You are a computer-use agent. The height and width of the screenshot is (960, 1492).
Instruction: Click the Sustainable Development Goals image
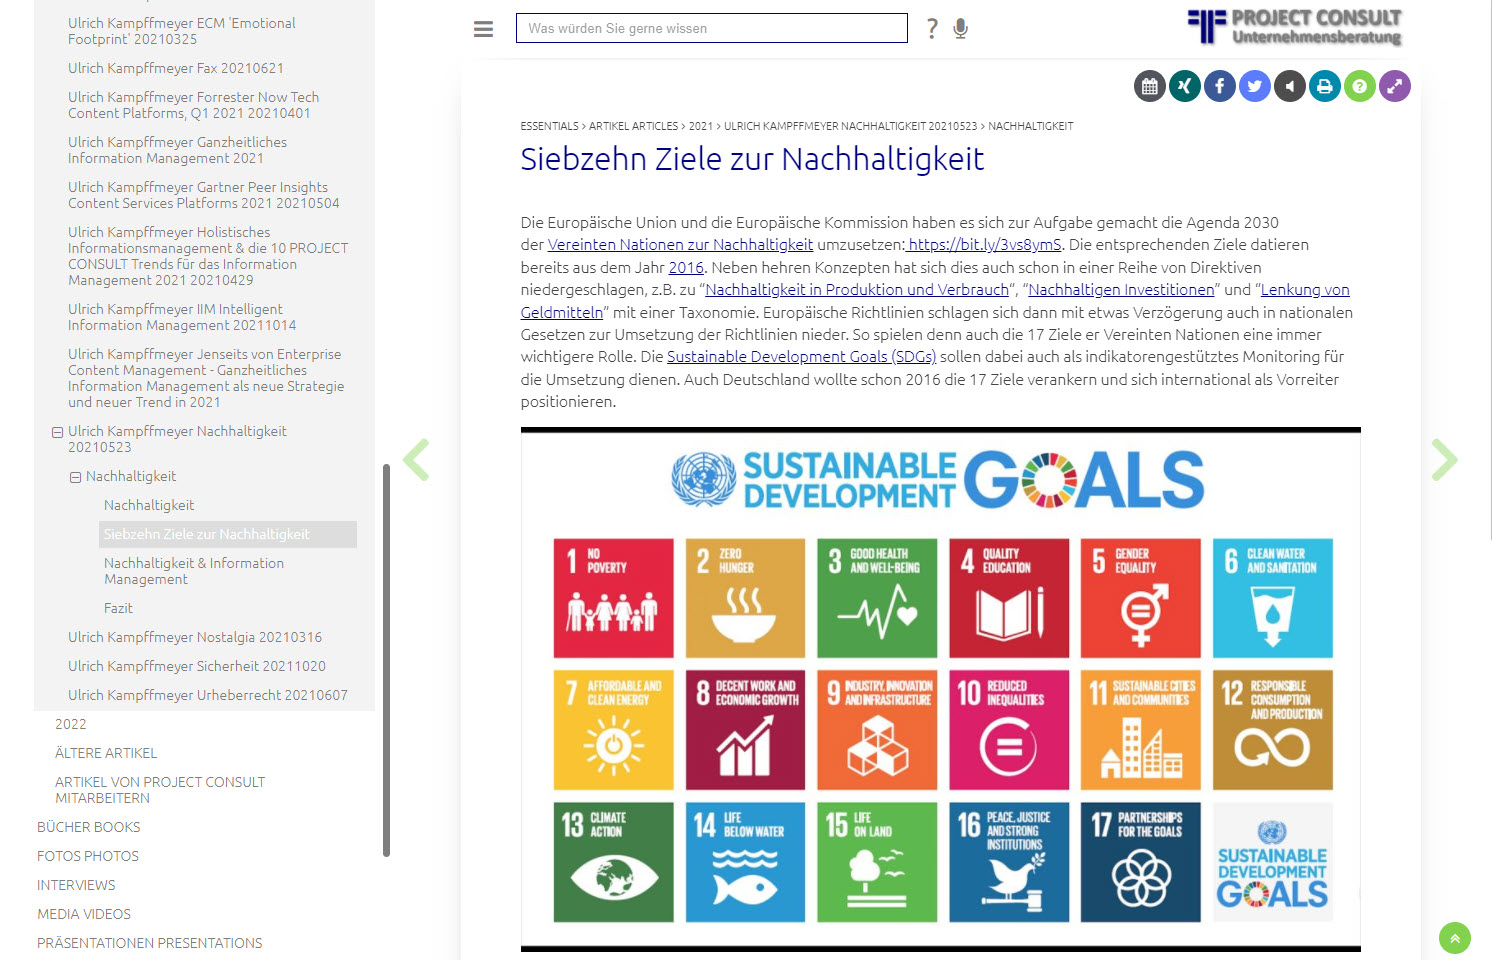(940, 689)
